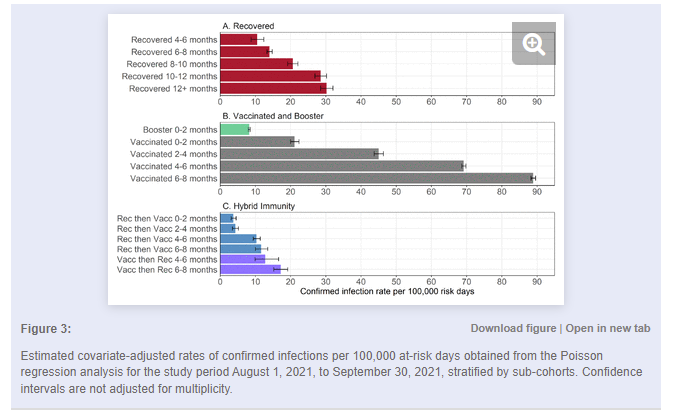This screenshot has width=687, height=413.
Task: Click the 'Vacc then Rec 4-6 months' label
Action: 166,259
